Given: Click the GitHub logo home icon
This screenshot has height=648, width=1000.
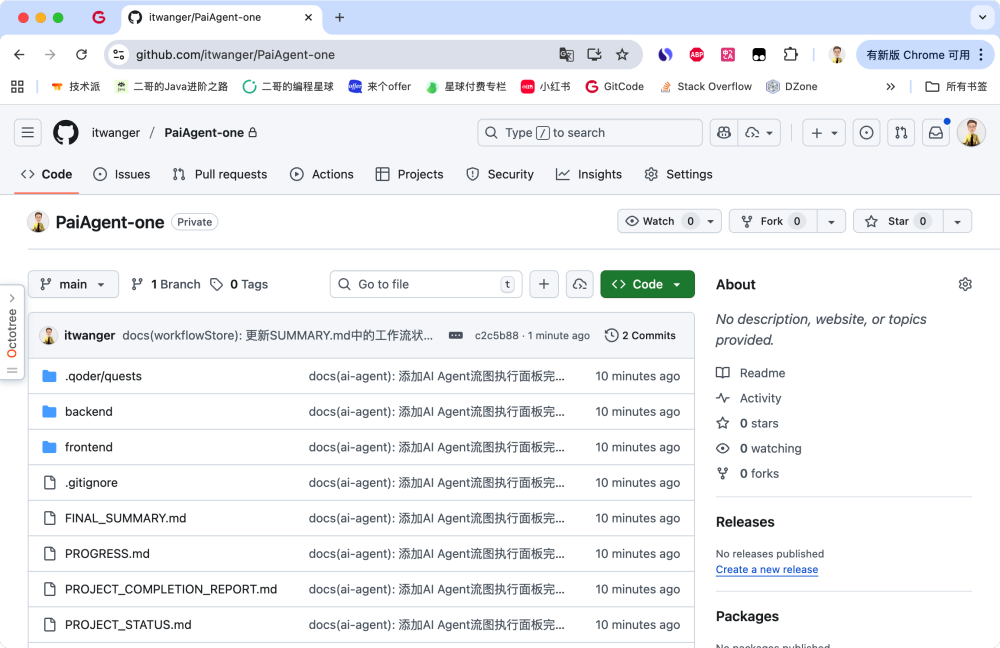Looking at the screenshot, I should [x=66, y=133].
